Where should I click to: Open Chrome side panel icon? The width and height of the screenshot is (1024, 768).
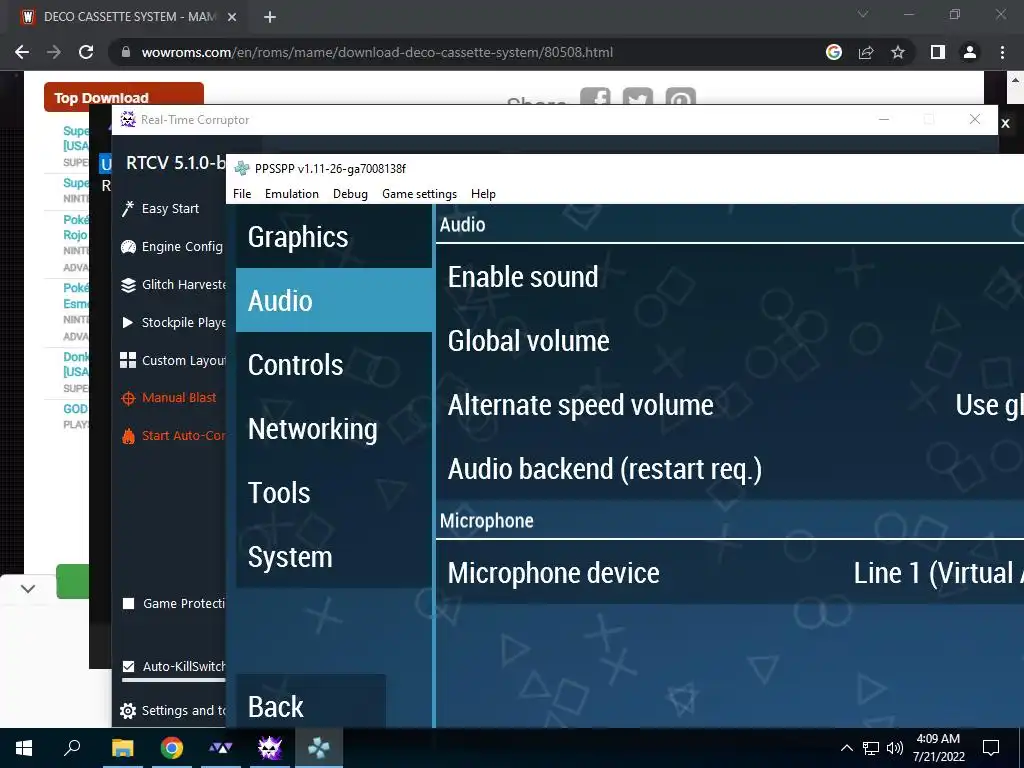pos(938,52)
